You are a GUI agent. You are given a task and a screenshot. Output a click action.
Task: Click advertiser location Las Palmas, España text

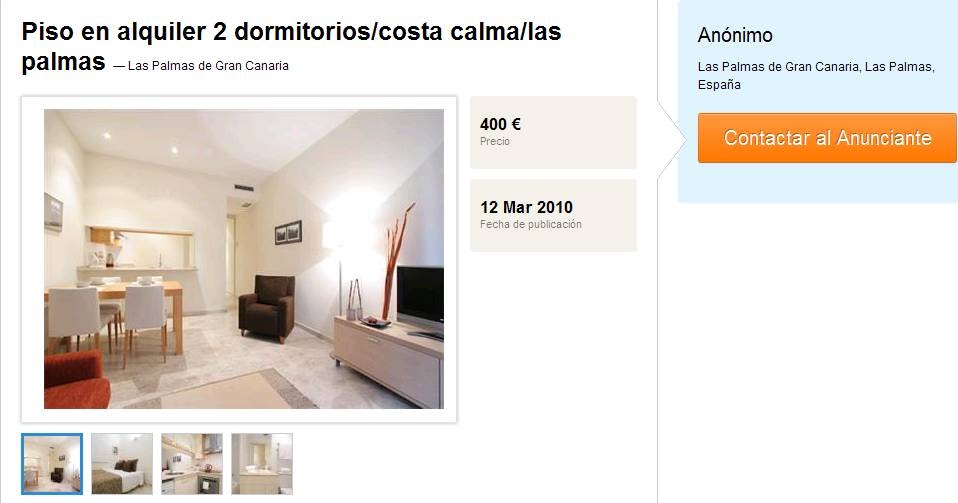click(816, 75)
